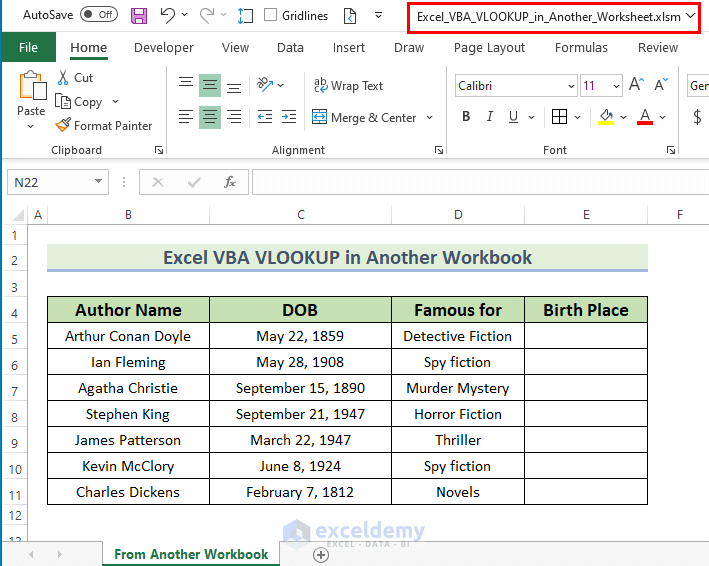Apply Top Align to cells
Image resolution: width=709 pixels, height=566 pixels.
(x=185, y=85)
